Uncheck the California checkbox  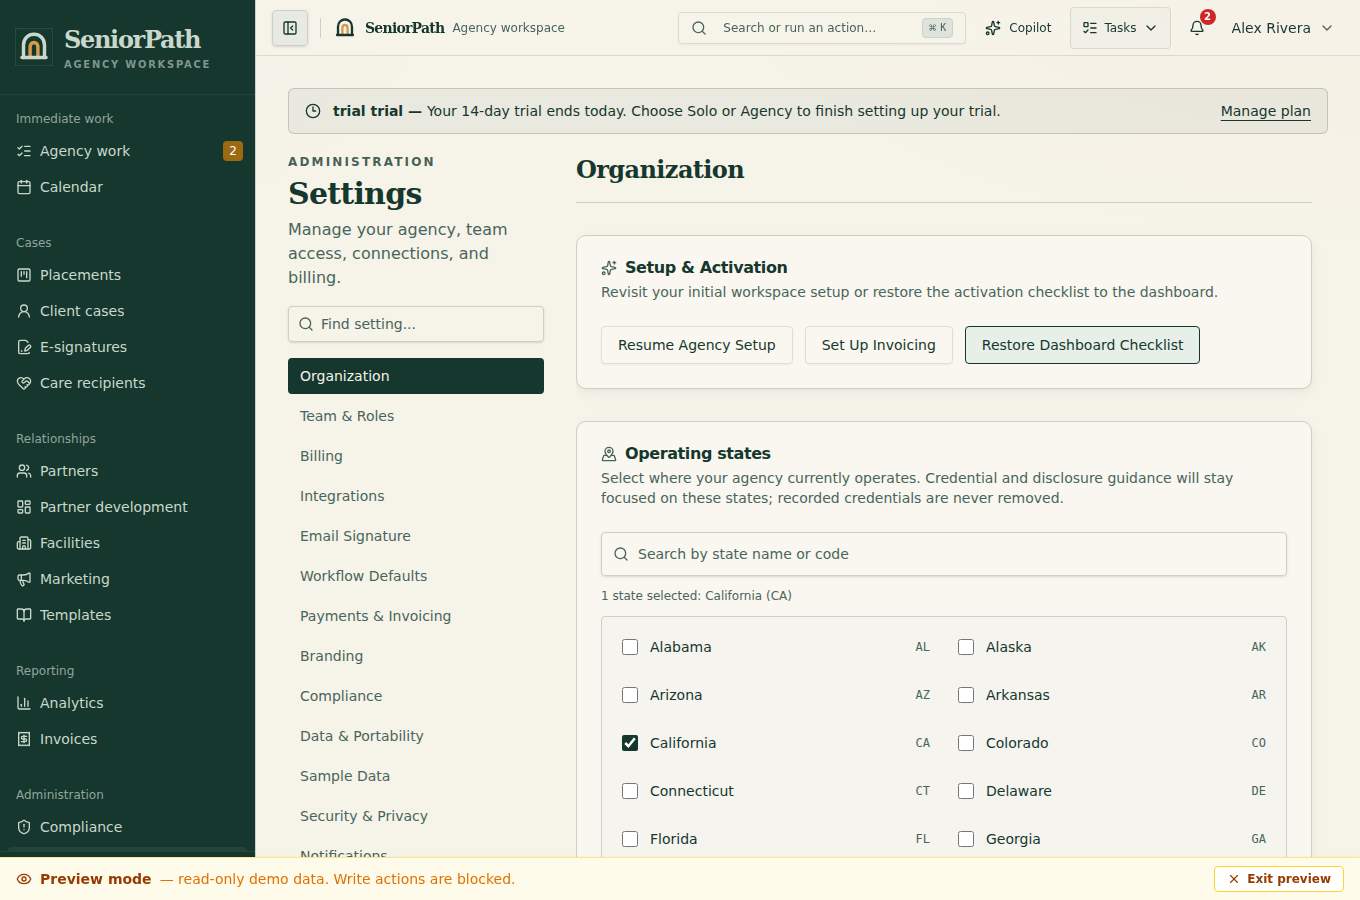[x=630, y=743]
